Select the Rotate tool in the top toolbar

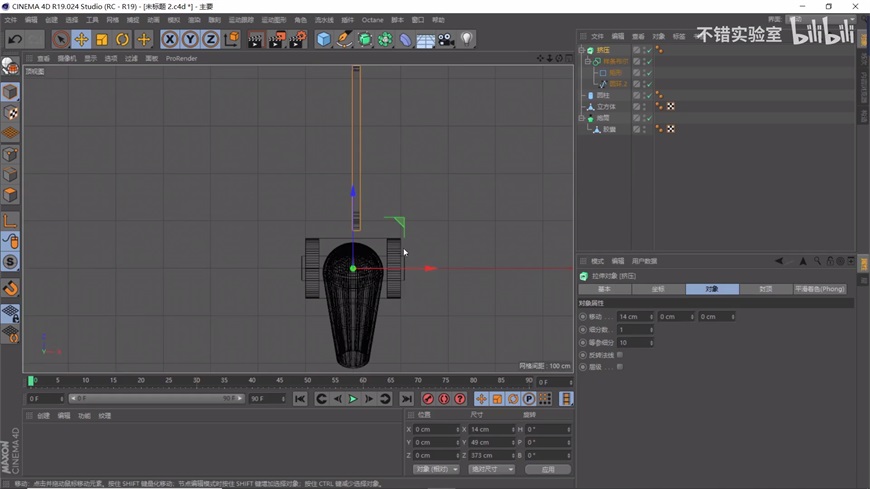tap(122, 39)
